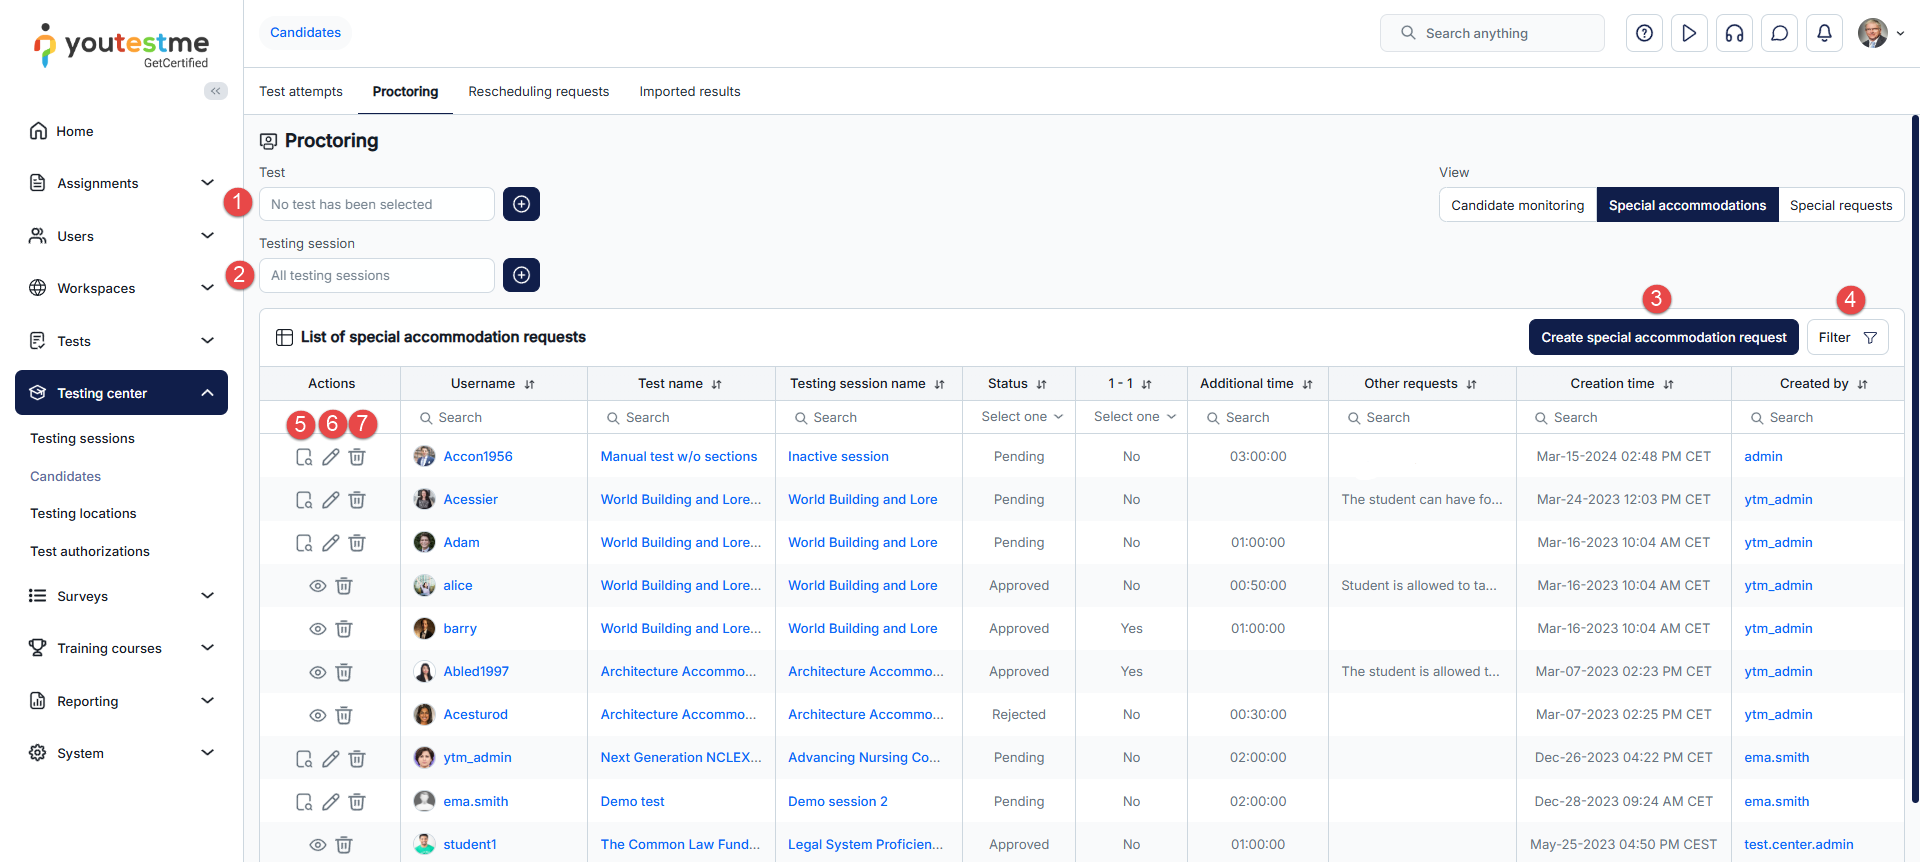1920x862 pixels.
Task: Collapse the sidebar with double-chevron icon
Action: click(215, 91)
